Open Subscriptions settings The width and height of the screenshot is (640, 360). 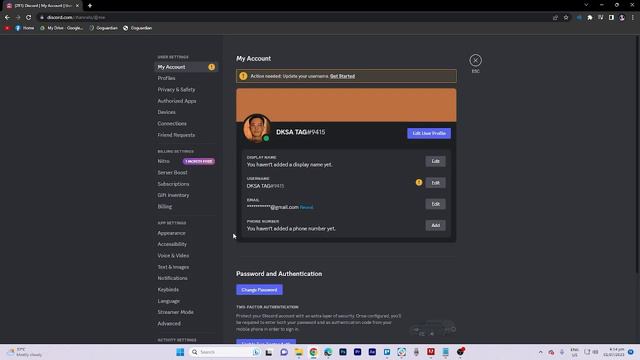173,184
